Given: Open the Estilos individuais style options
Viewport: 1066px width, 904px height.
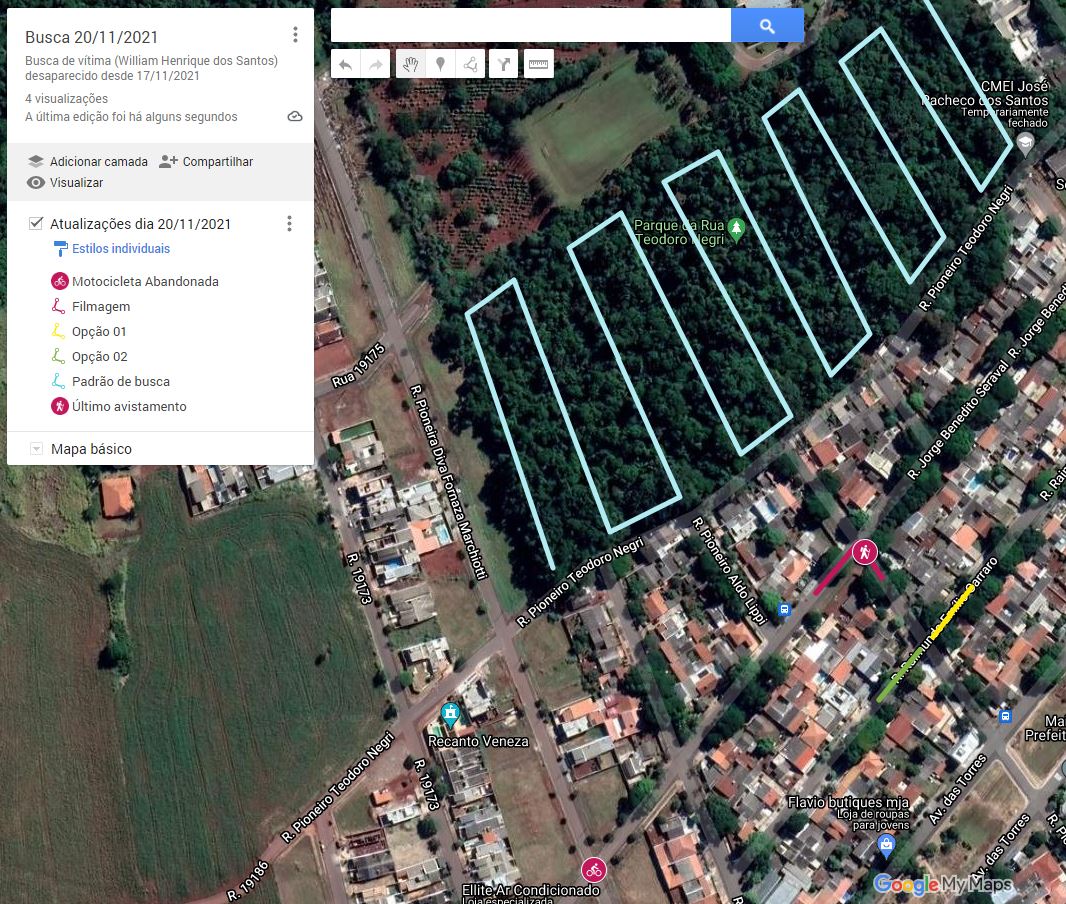Looking at the screenshot, I should 120,249.
